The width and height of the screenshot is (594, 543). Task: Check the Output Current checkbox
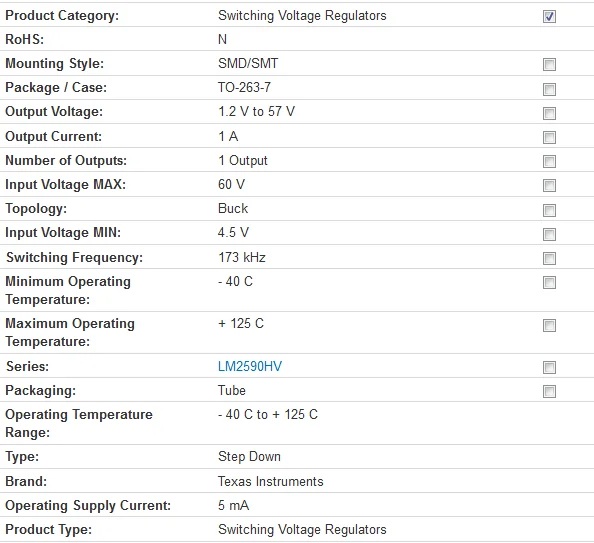pos(549,138)
